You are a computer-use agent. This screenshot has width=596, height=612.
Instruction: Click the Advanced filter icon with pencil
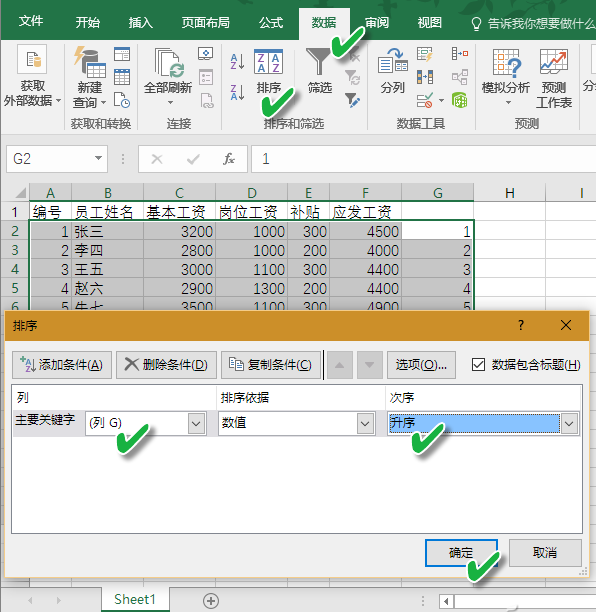click(352, 100)
